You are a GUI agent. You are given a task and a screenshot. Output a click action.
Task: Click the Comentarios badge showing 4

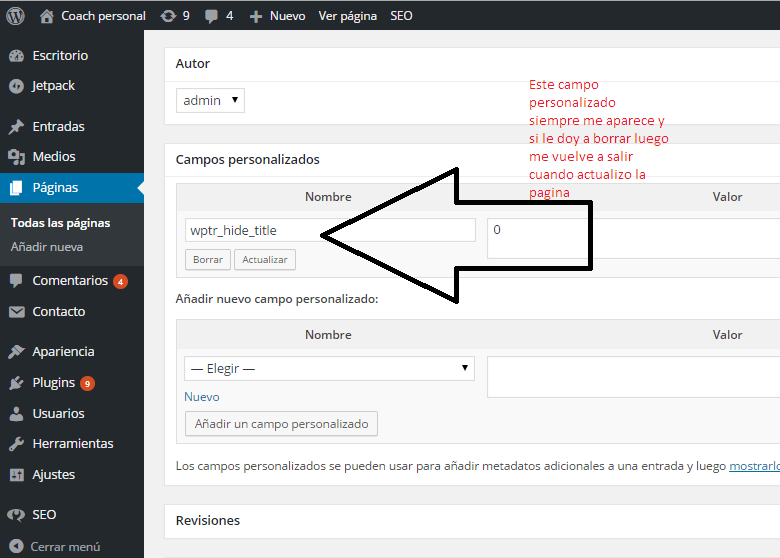[x=120, y=281]
